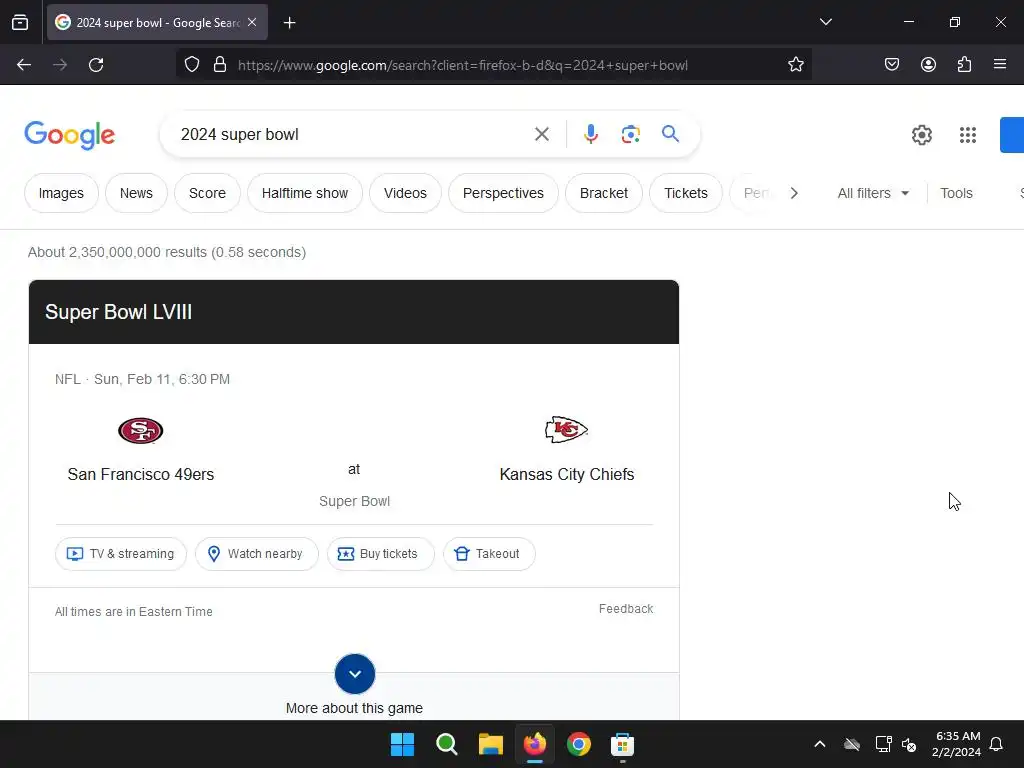Viewport: 1024px width, 768px height.
Task: Reload the current page
Action: tap(96, 65)
